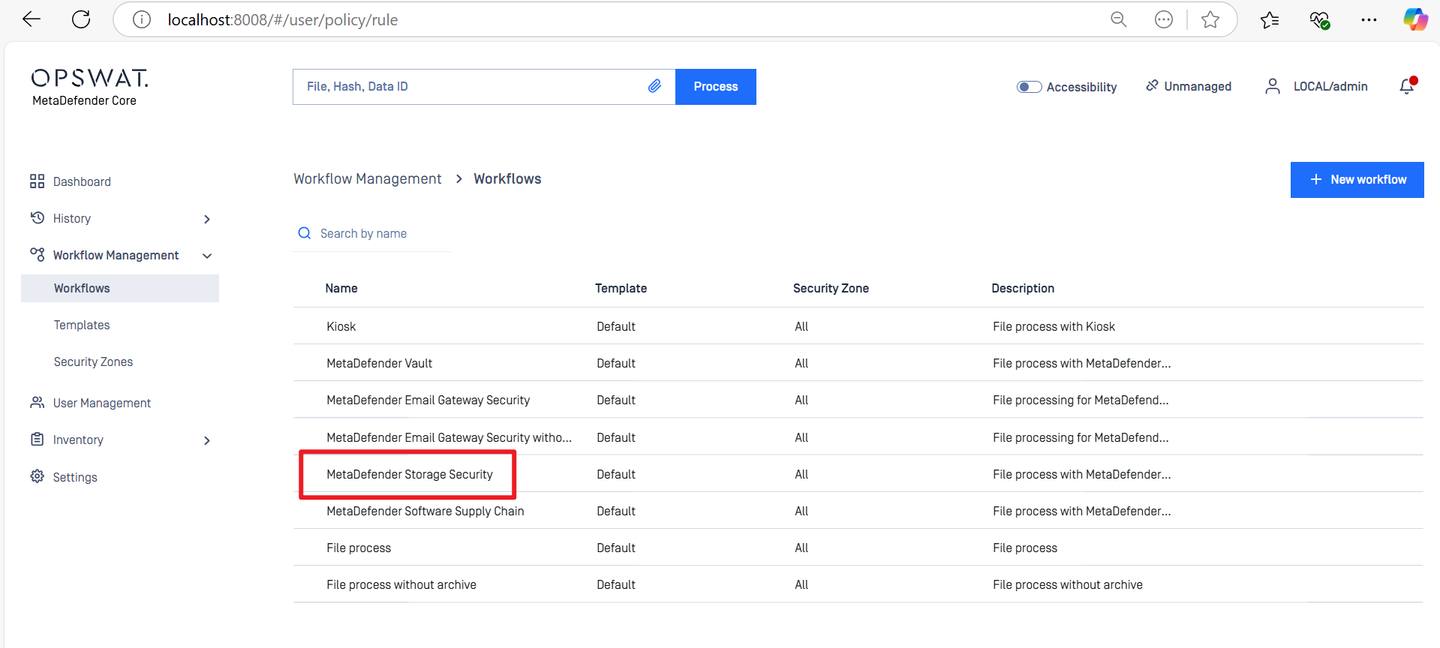Open the zoom magnifier icon in address bar

1119,19
